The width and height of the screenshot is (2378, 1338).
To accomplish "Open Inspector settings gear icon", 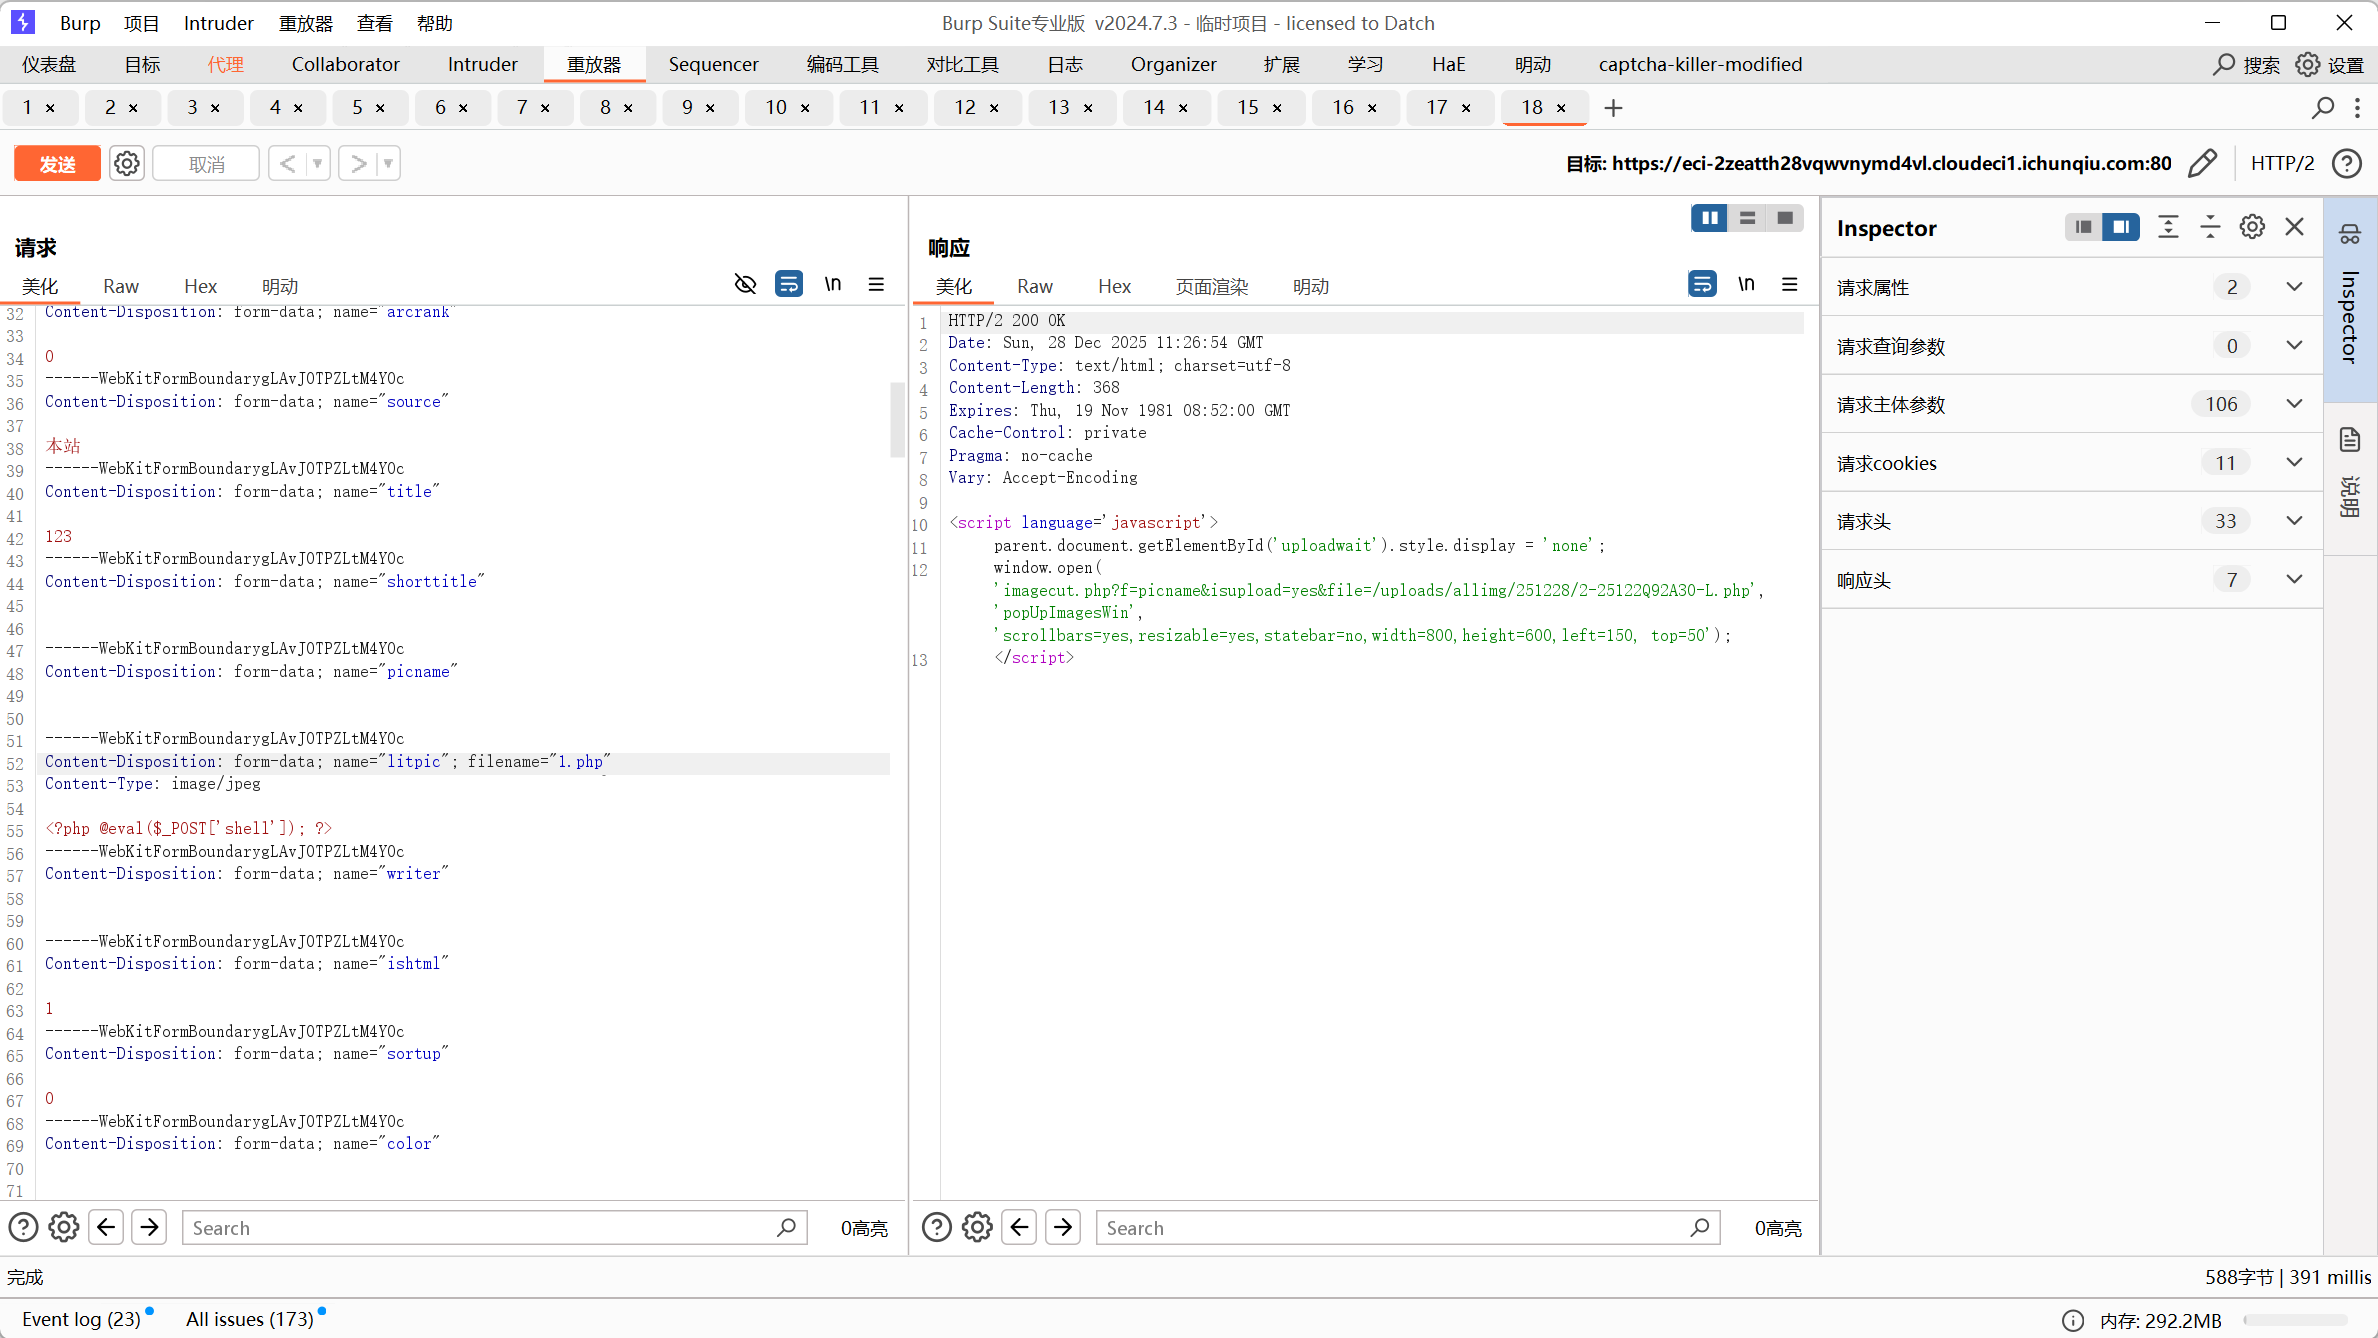I will coord(2252,227).
